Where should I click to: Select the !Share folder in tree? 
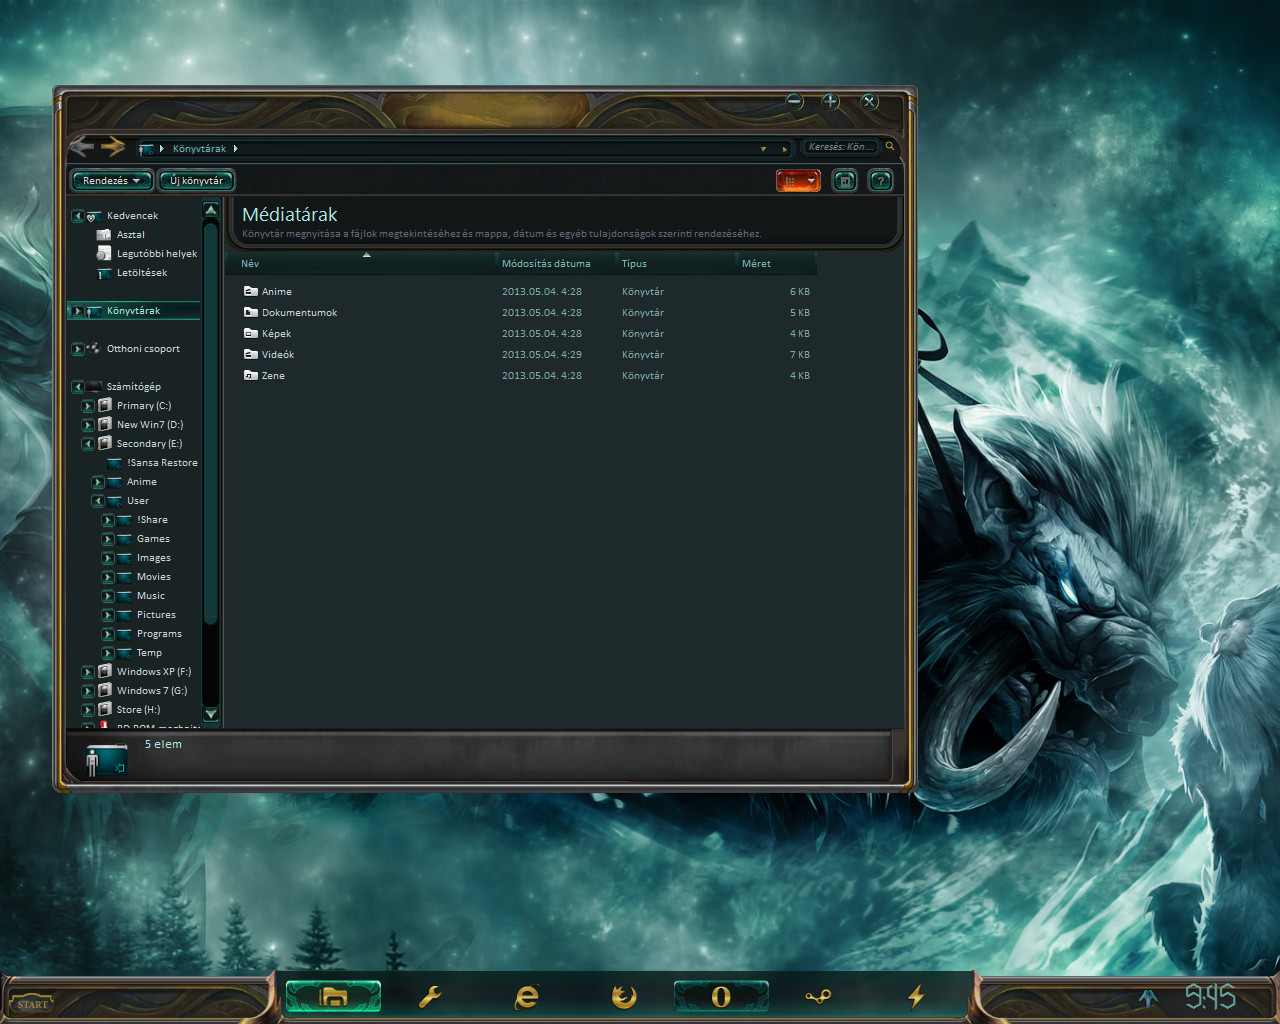tap(152, 520)
